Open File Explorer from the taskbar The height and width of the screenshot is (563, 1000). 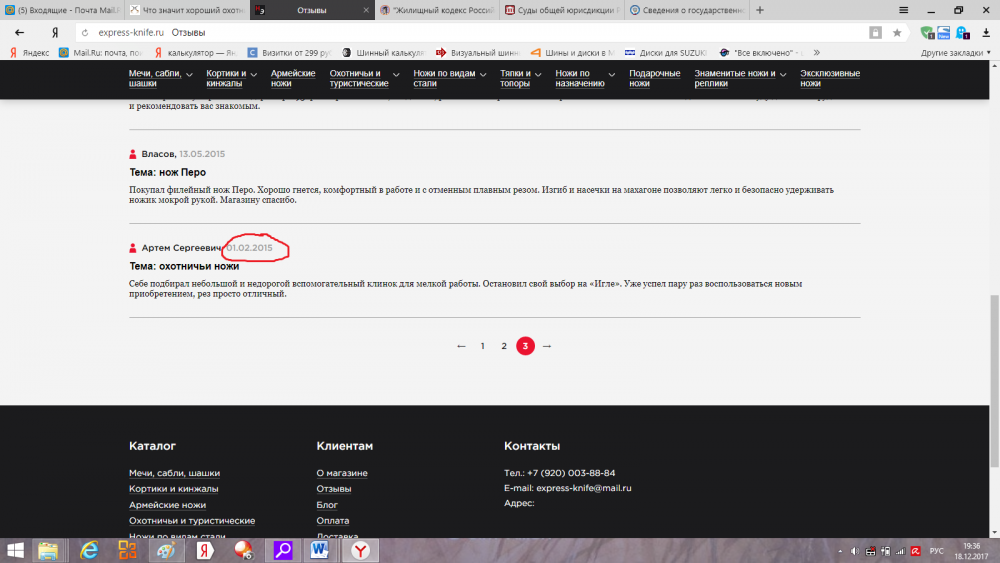pos(48,549)
